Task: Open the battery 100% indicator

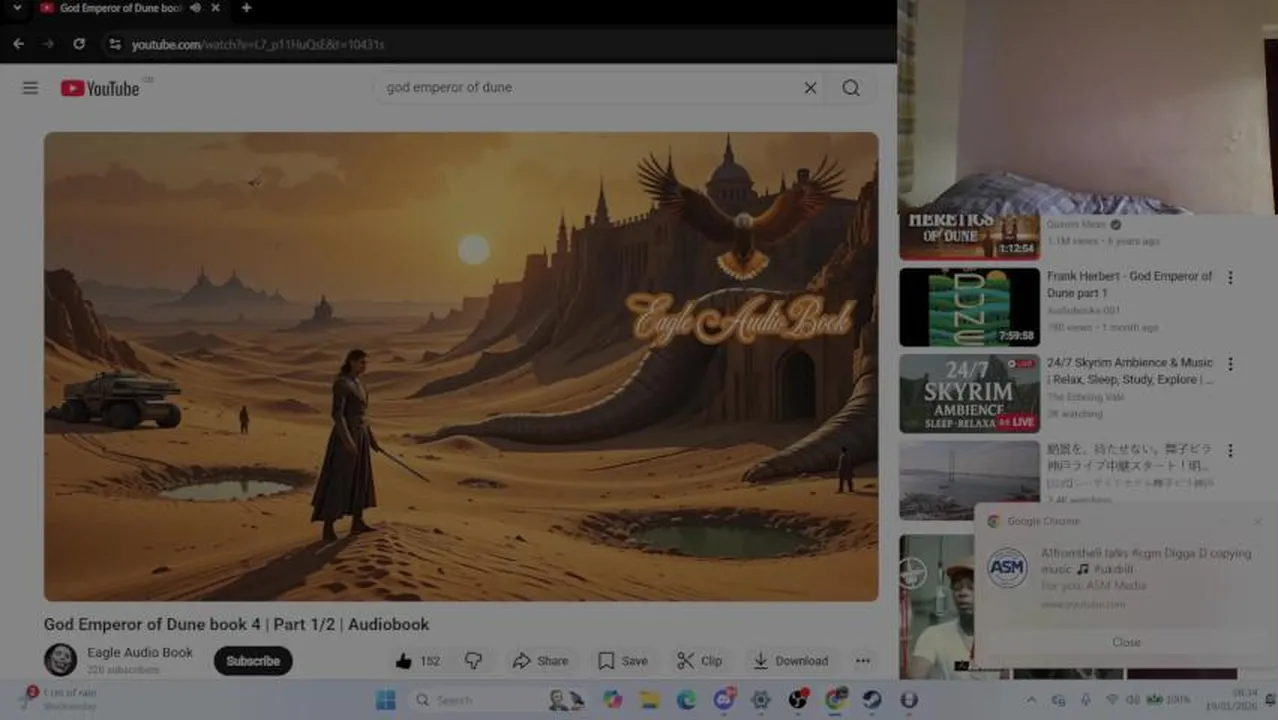Action: click(x=1168, y=699)
